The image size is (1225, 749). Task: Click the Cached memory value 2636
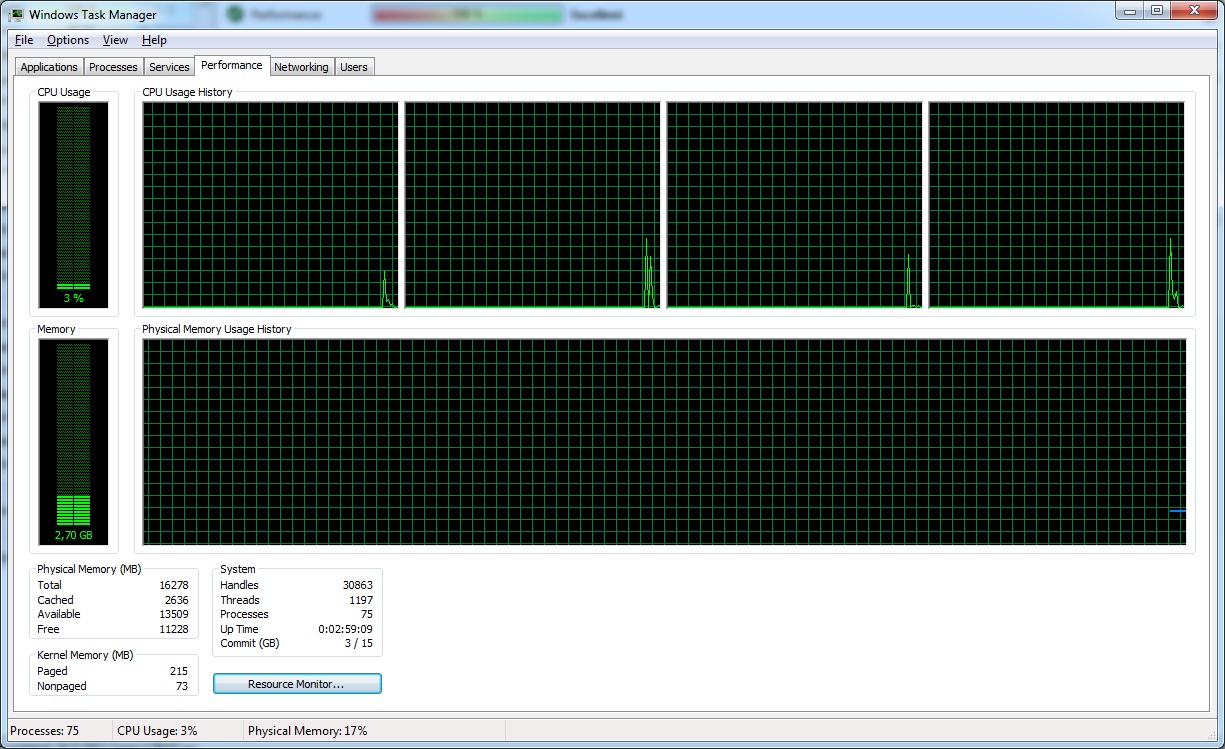[x=177, y=600]
